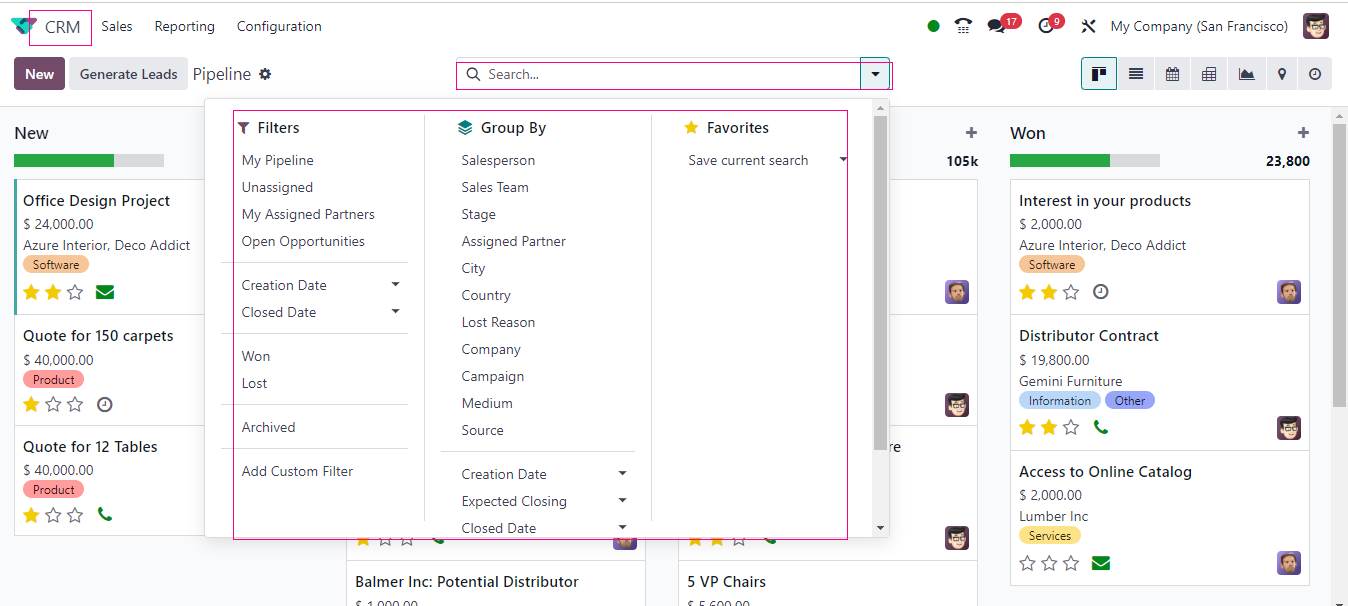Open graph view icon
This screenshot has height=606, width=1348.
1246,74
